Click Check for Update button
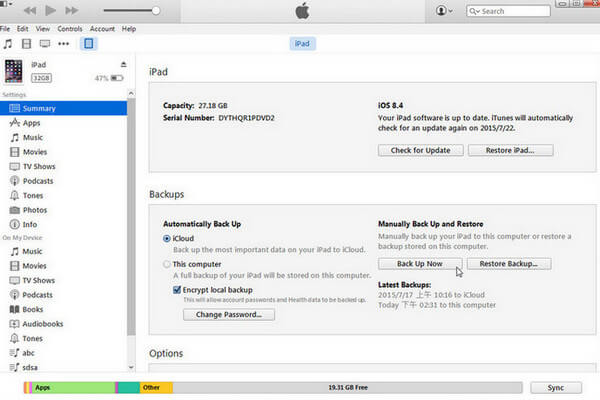Viewport: 600px width, 400px height. coord(421,150)
